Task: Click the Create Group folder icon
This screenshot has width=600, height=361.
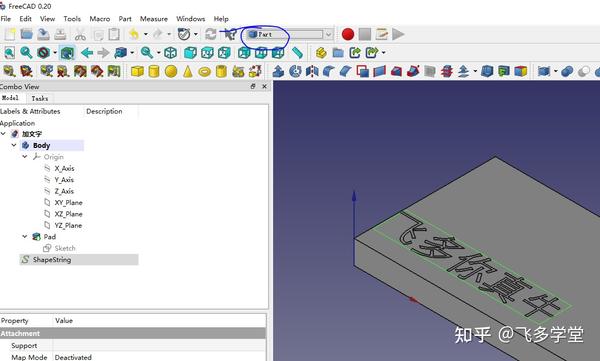Action: (338, 52)
